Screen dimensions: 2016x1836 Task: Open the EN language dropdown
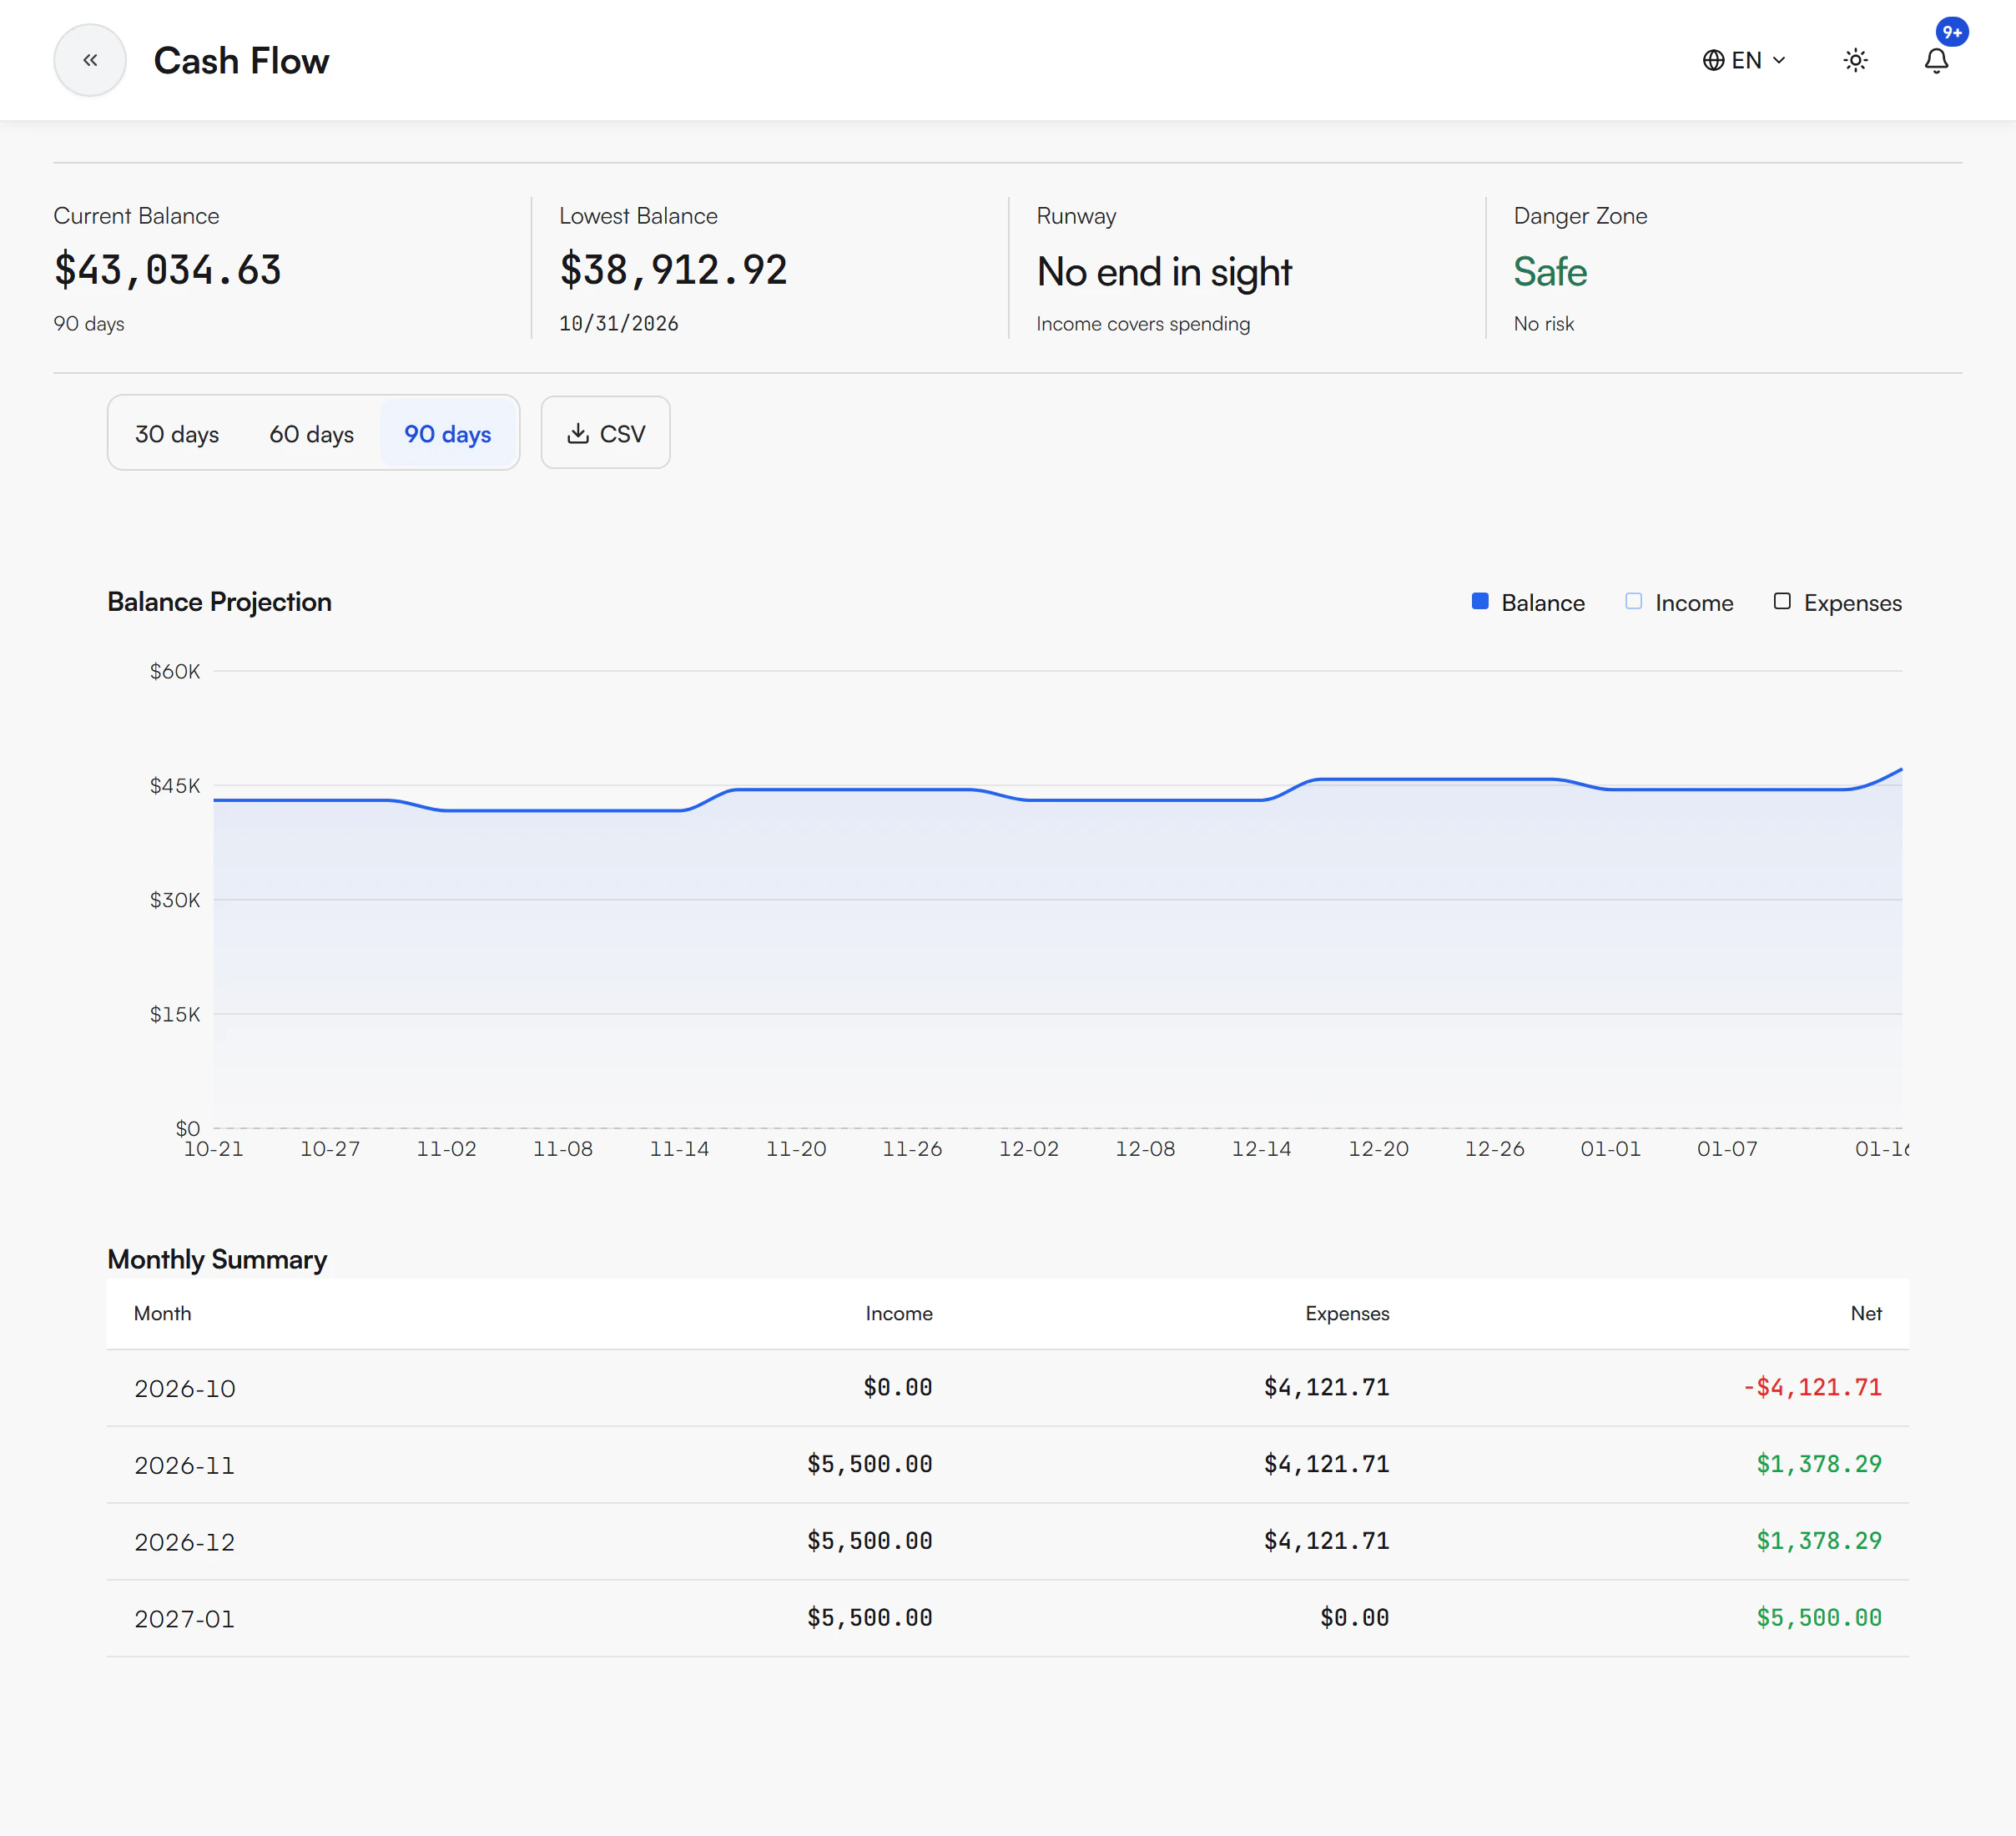pos(1744,60)
